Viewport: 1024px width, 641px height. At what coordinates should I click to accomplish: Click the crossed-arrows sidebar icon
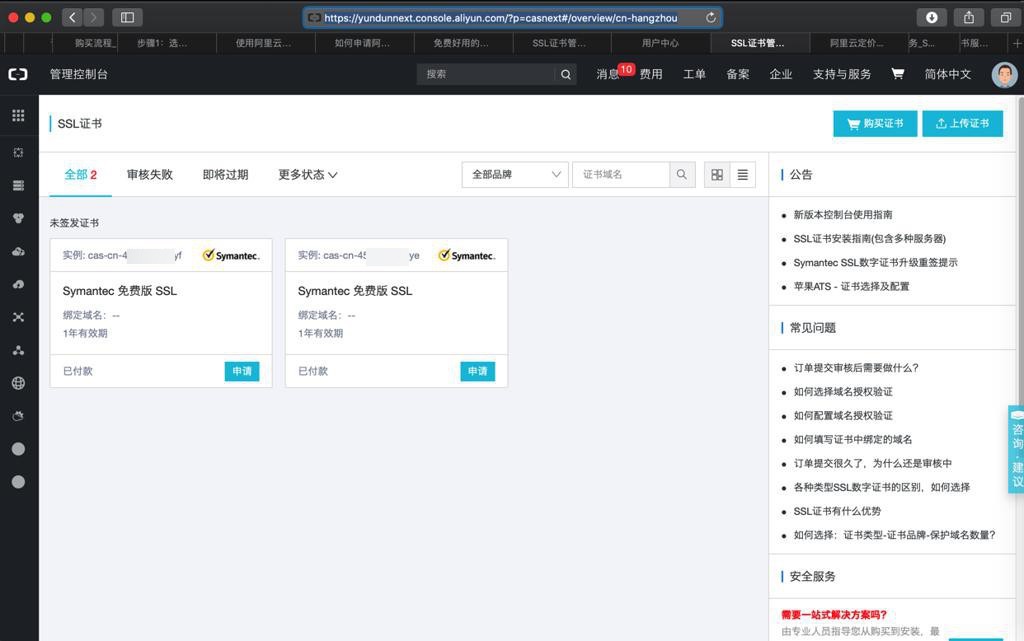point(18,317)
